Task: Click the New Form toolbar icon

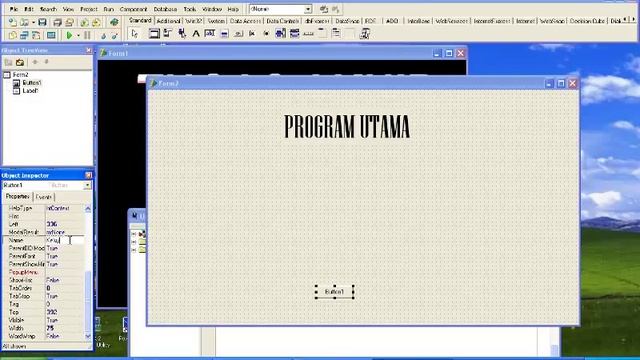Action: point(51,36)
